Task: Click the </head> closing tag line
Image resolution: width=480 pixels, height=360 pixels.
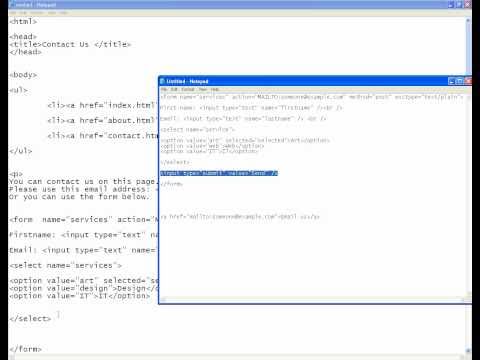Action: coord(25,52)
